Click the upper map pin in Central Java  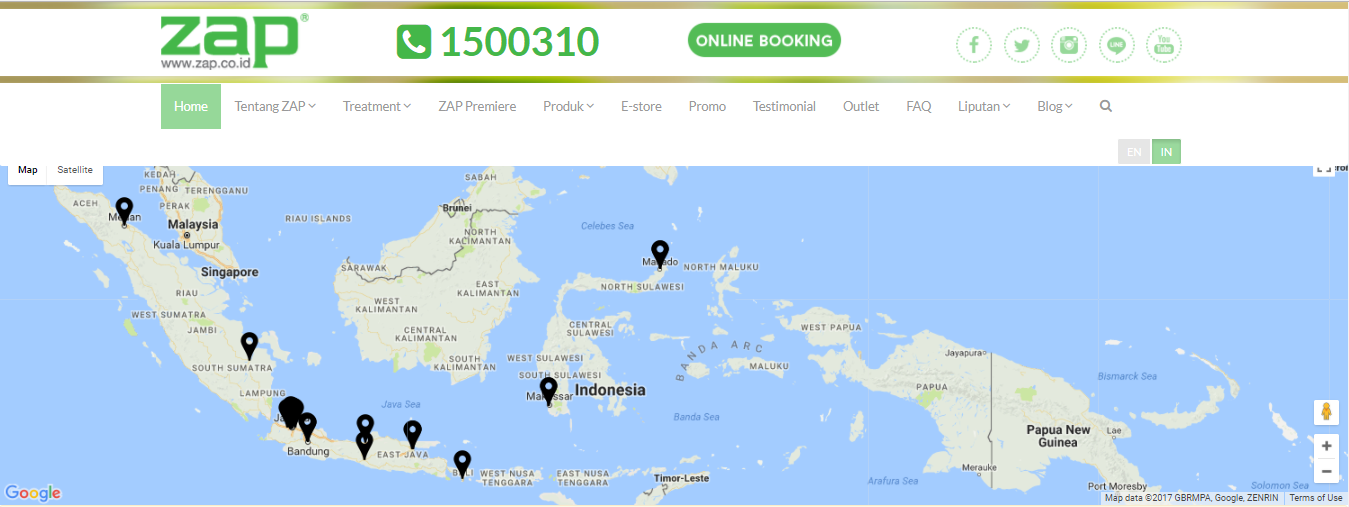pyautogui.click(x=365, y=425)
